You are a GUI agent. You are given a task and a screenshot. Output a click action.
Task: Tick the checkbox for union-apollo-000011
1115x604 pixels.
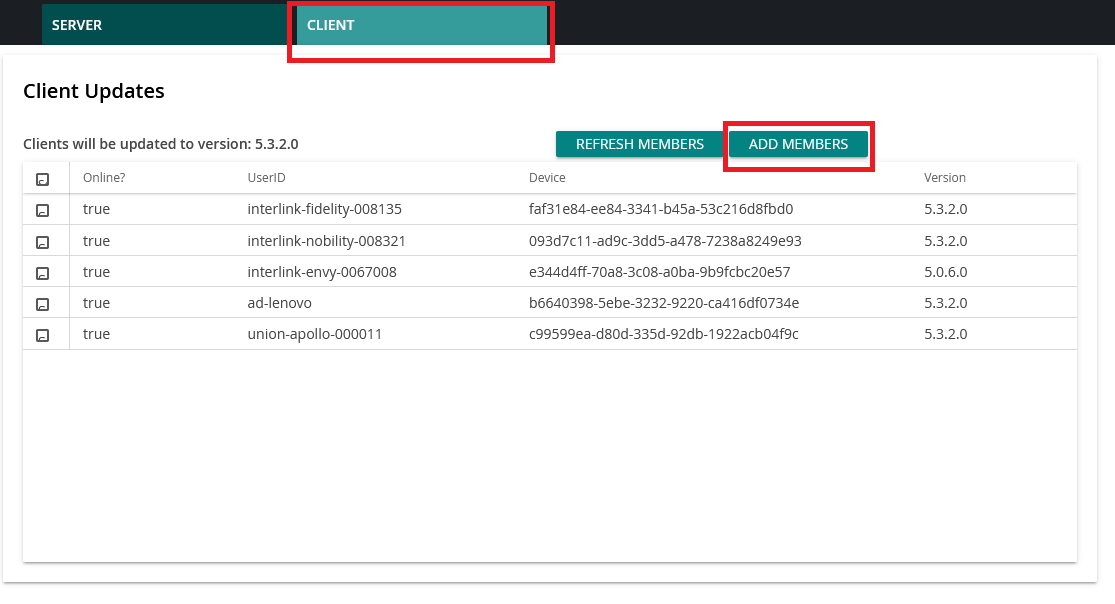[43, 335]
